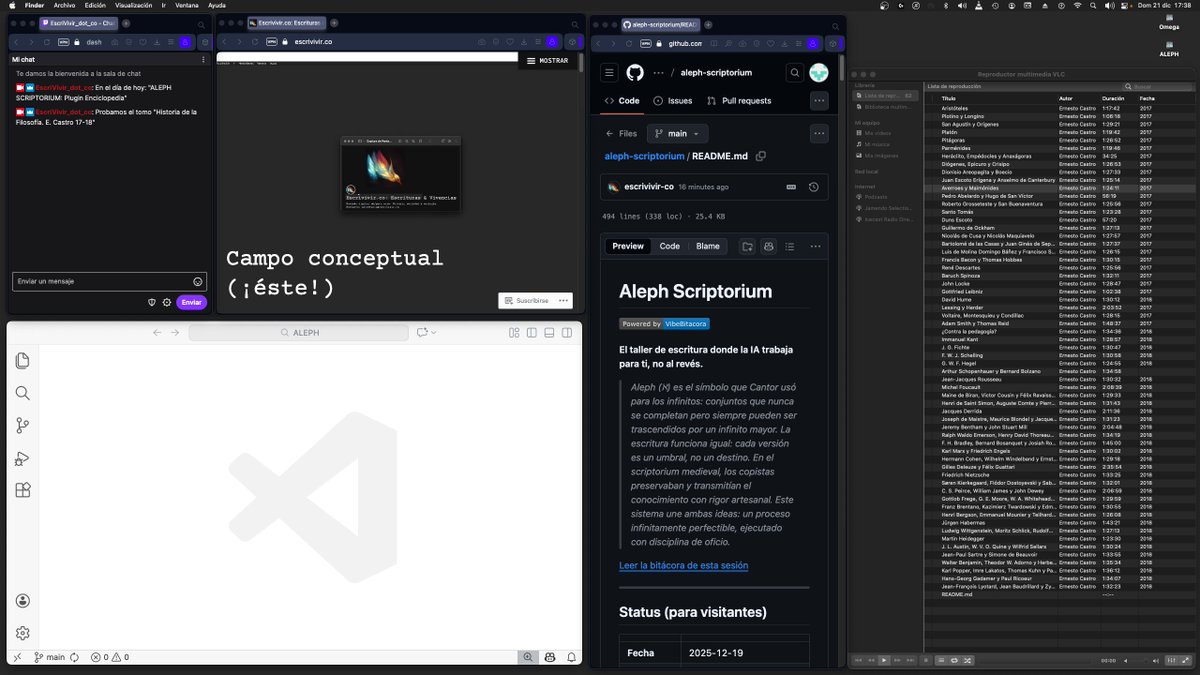Click the errors and warnings count in VS Code
This screenshot has height=675, width=1200.
pyautogui.click(x=110, y=657)
